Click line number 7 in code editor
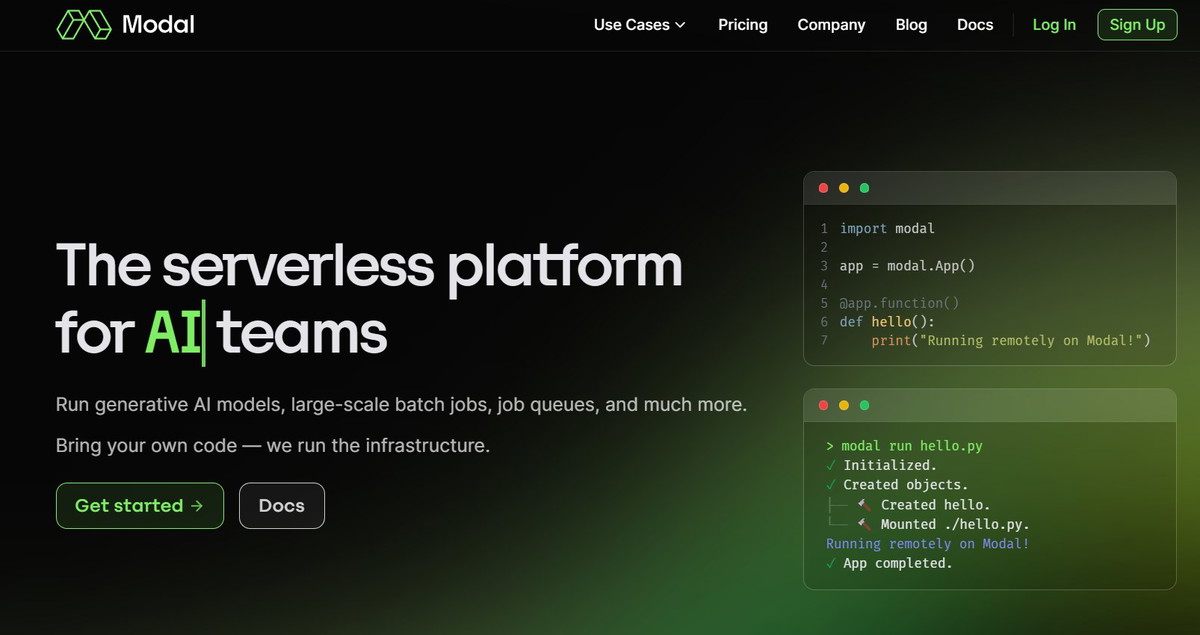 coord(824,341)
